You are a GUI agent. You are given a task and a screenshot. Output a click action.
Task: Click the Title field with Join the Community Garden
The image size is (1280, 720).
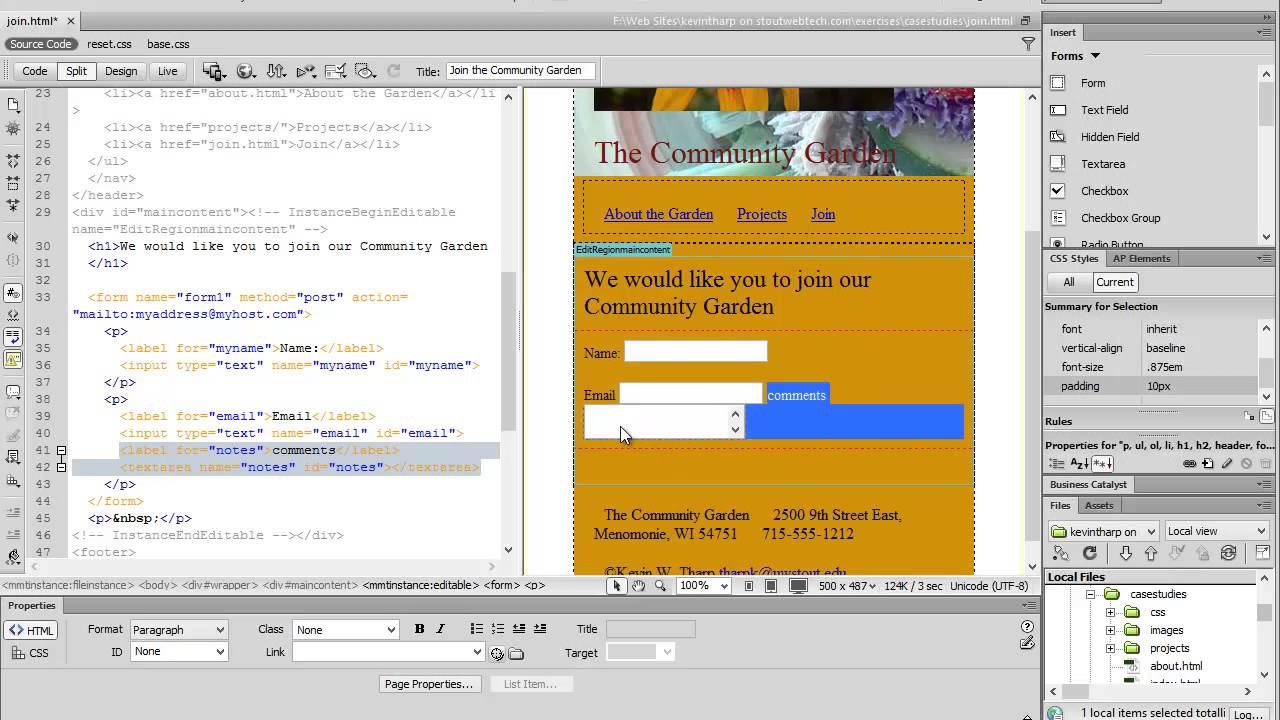click(520, 71)
